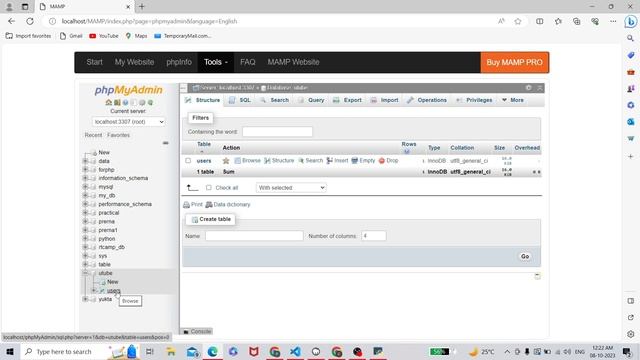The height and width of the screenshot is (360, 640).
Task: Enable the Check all checkbox
Action: 209,188
